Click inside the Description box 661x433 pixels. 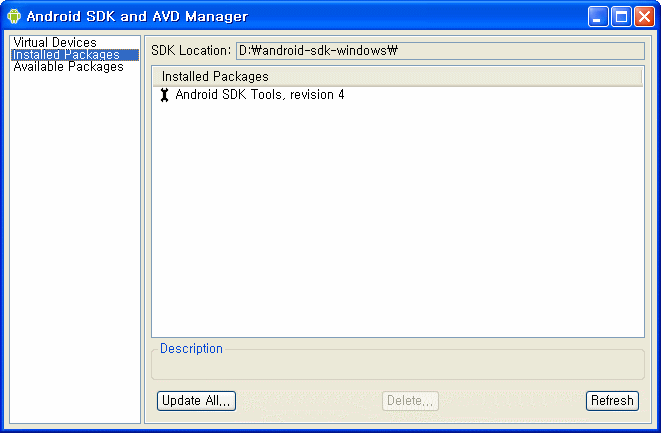[398, 367]
